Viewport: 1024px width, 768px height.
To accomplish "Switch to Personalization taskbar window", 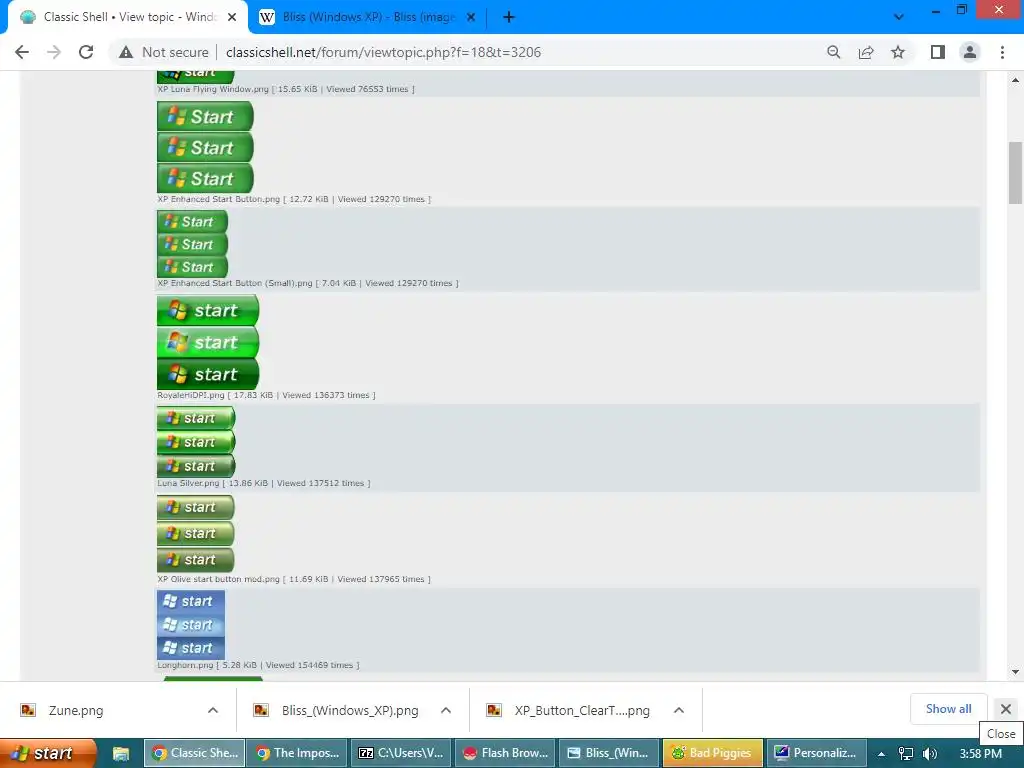I will pyautogui.click(x=816, y=753).
